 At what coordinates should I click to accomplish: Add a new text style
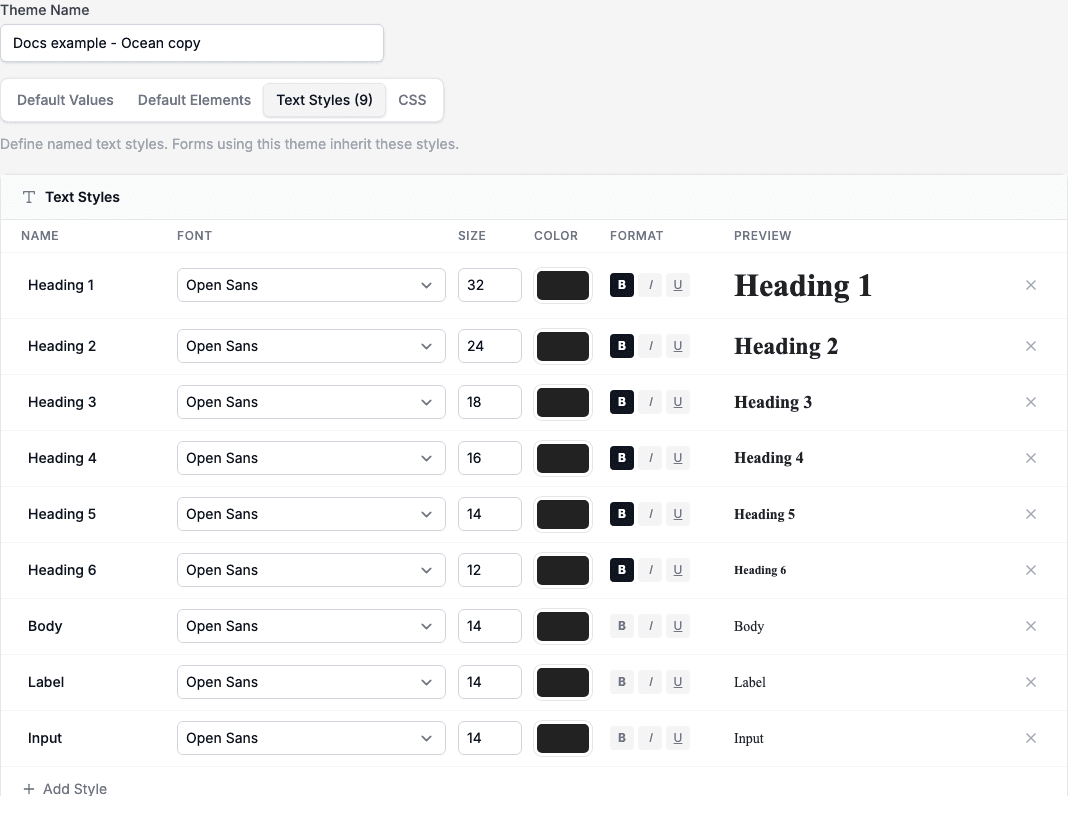pos(65,789)
